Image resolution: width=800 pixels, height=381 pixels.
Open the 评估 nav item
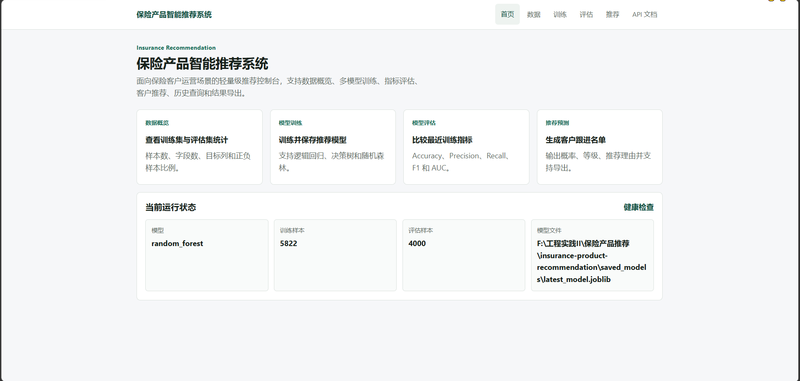(586, 14)
